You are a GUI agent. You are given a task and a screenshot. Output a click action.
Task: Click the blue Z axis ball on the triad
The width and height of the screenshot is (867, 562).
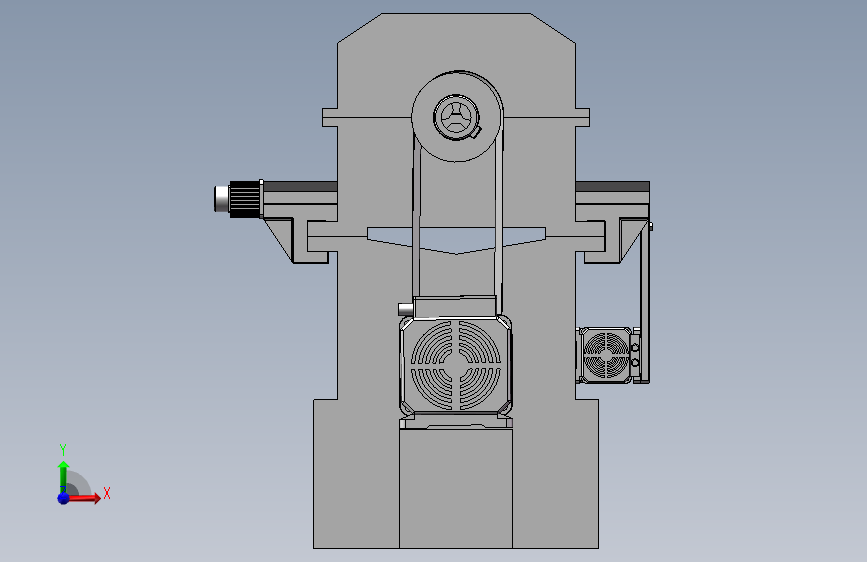pyautogui.click(x=63, y=498)
